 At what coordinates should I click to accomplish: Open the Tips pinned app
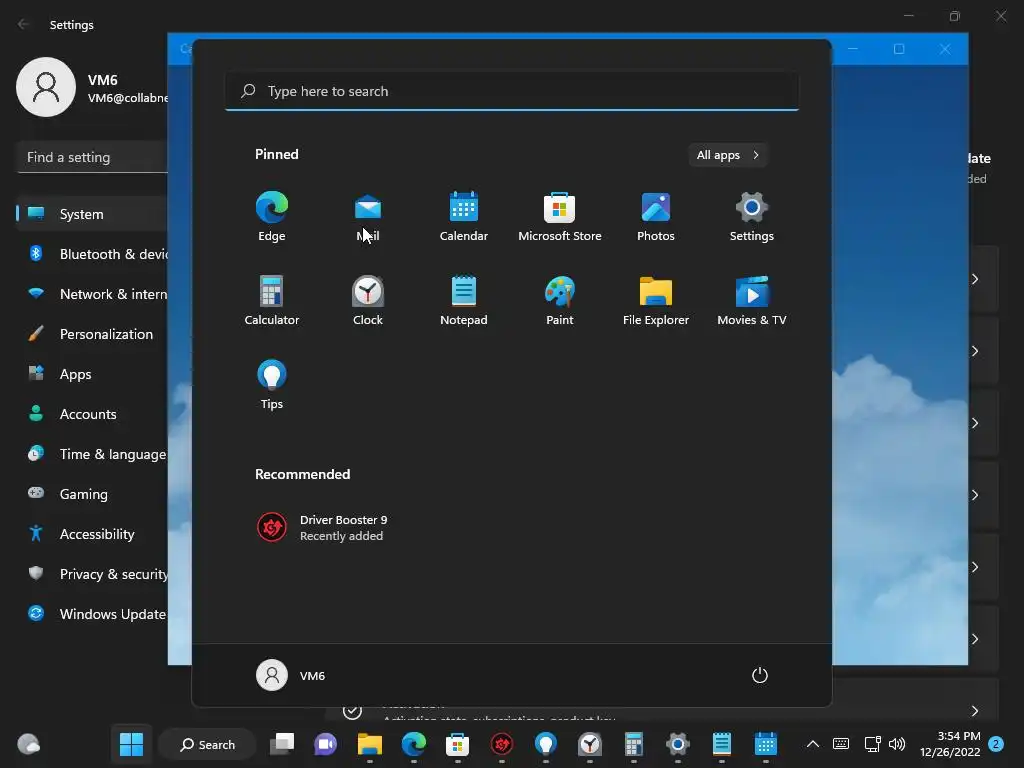point(272,385)
